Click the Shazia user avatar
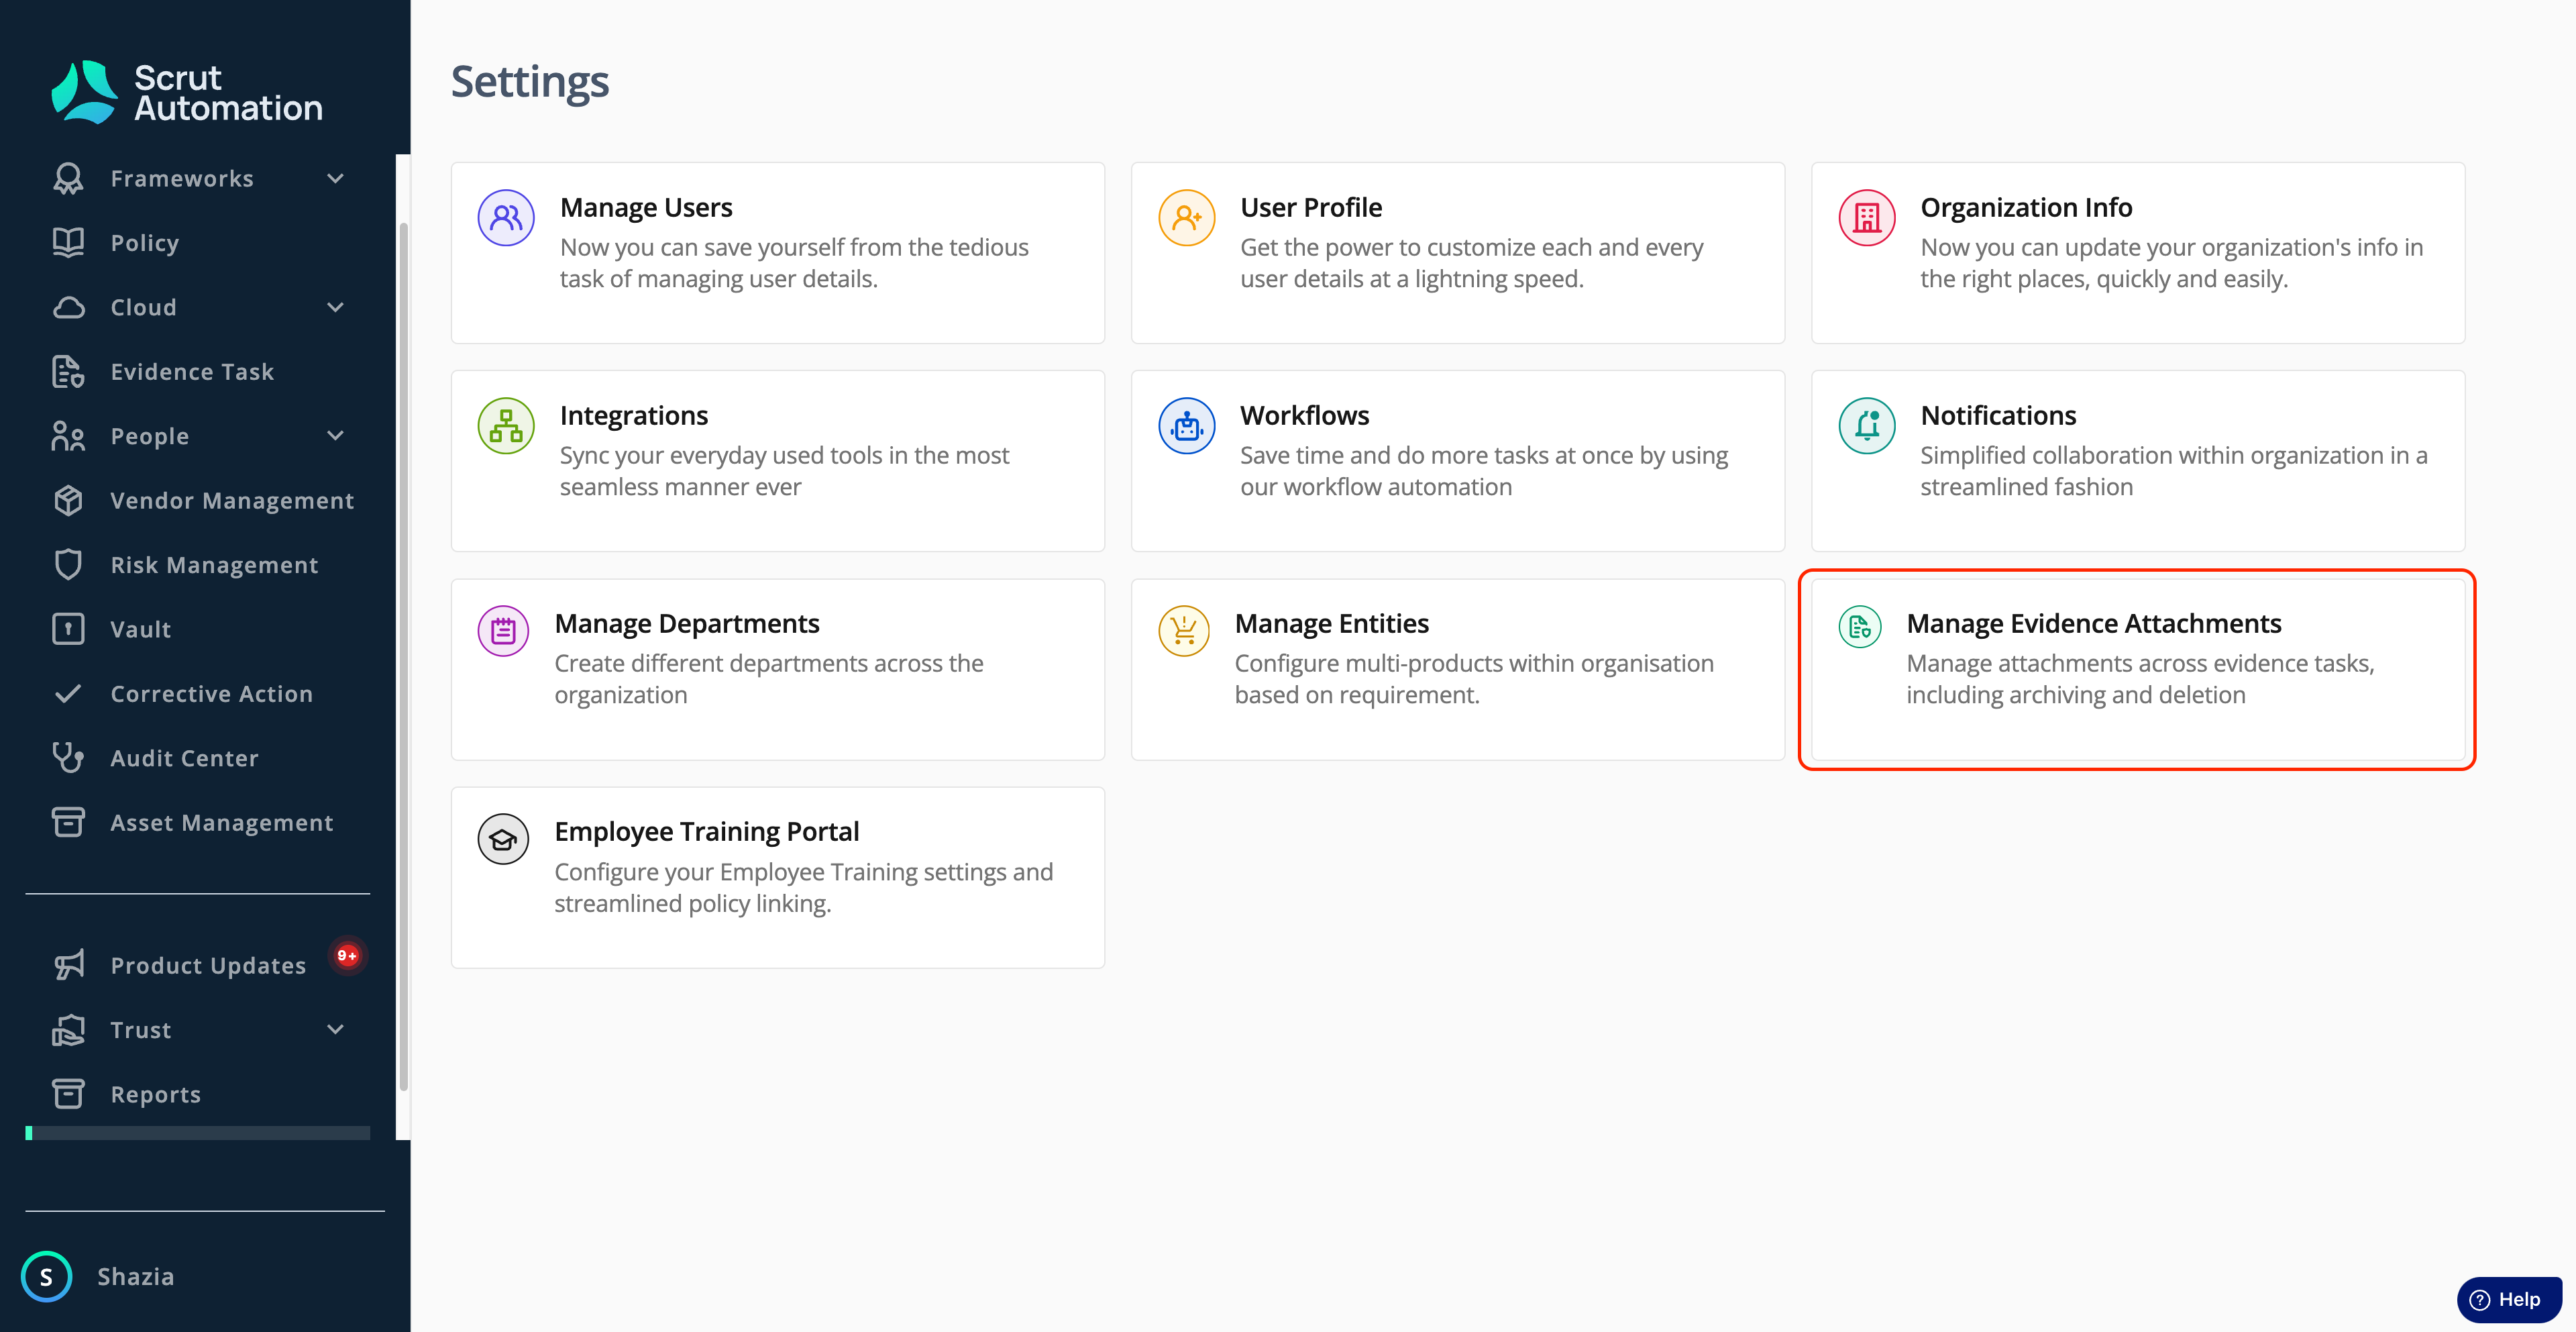Image resolution: width=2576 pixels, height=1332 pixels. (x=46, y=1277)
